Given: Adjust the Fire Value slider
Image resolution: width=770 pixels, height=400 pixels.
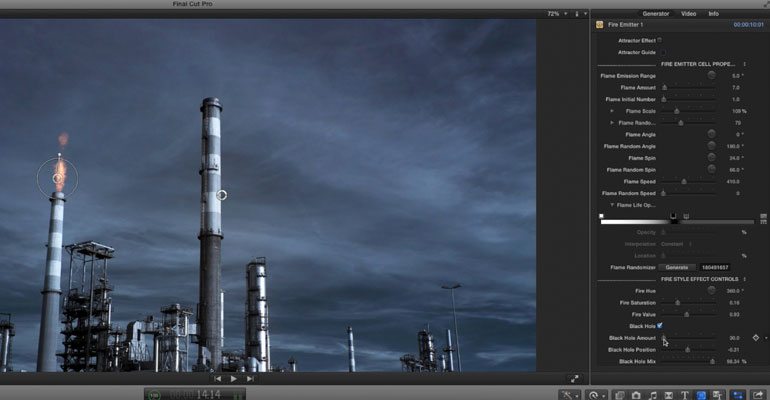Looking at the screenshot, I should [688, 314].
